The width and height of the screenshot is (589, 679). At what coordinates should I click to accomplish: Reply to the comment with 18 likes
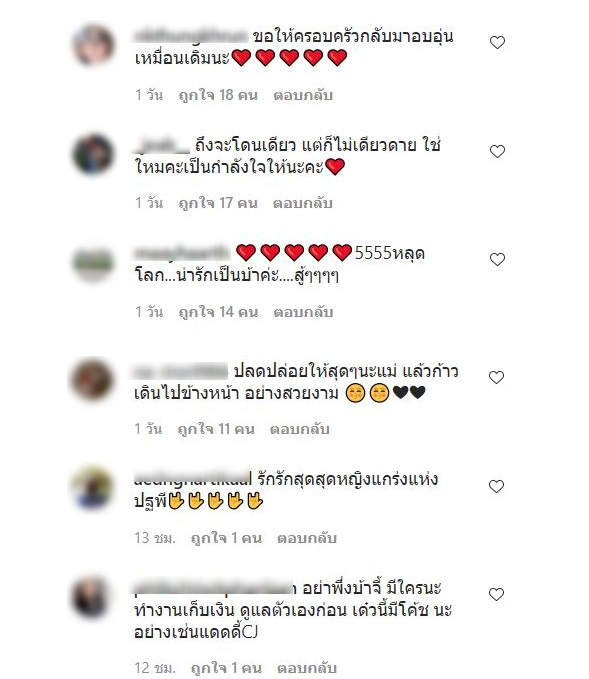[x=303, y=95]
